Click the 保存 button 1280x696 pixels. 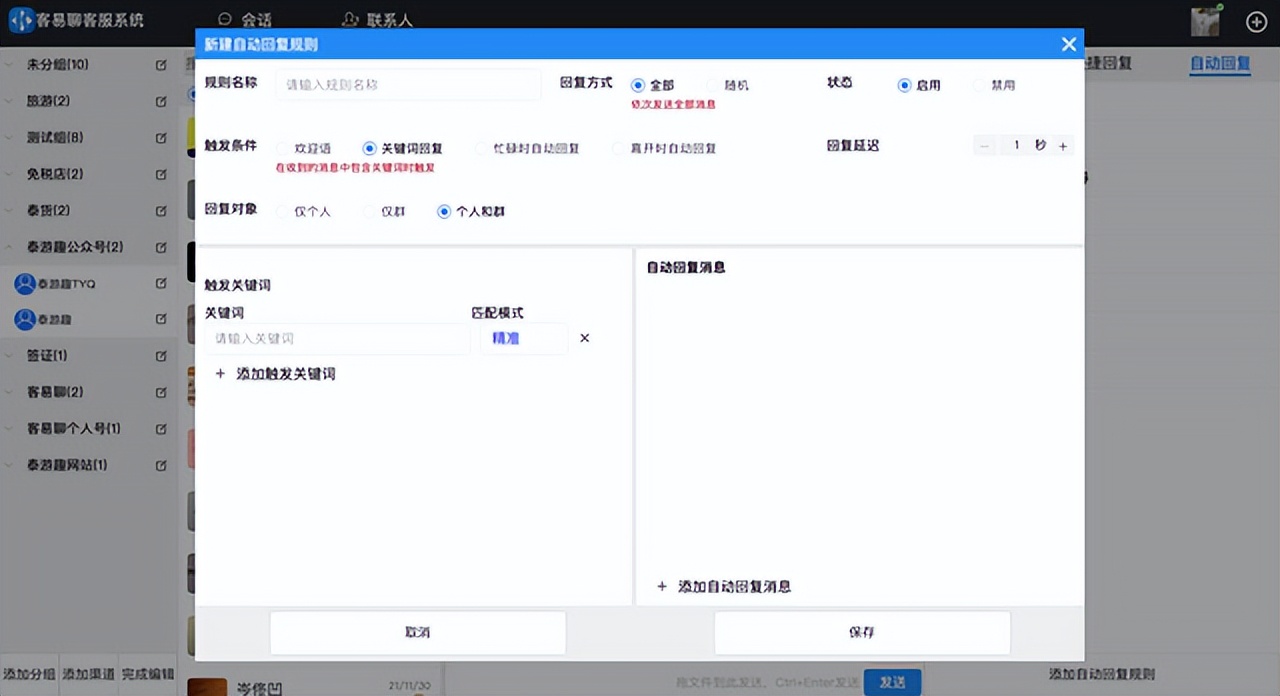pyautogui.click(x=861, y=633)
